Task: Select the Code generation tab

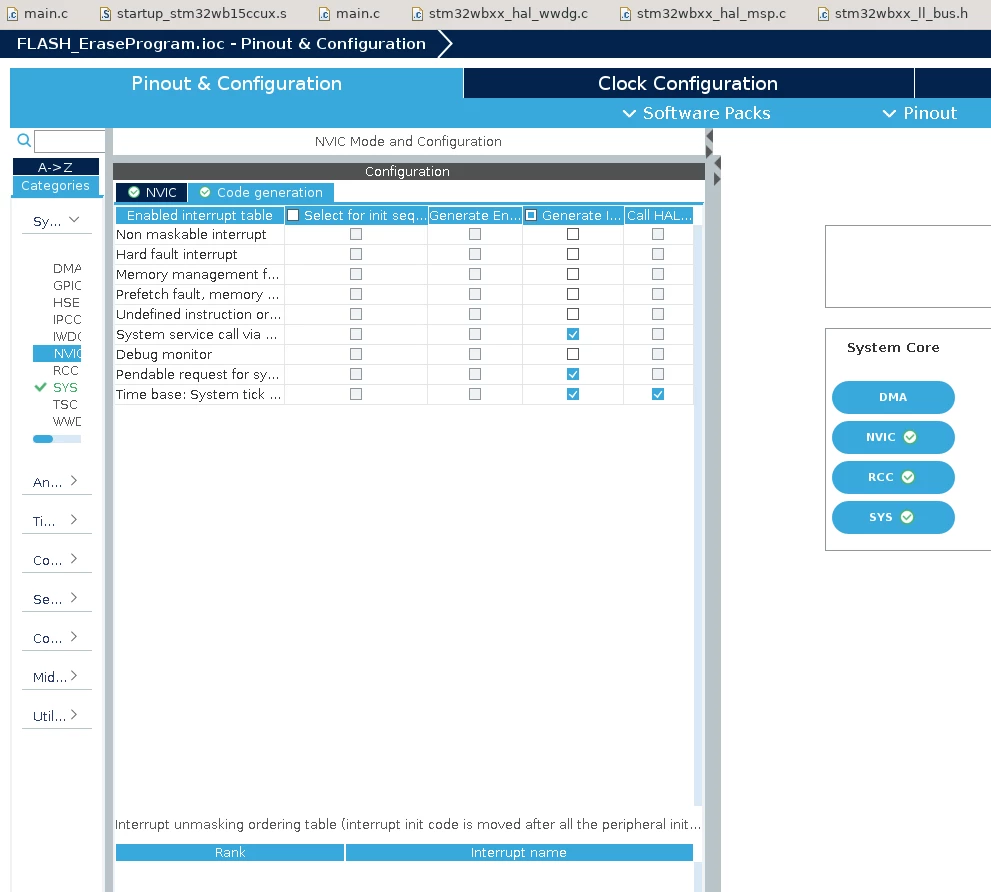Action: click(261, 192)
